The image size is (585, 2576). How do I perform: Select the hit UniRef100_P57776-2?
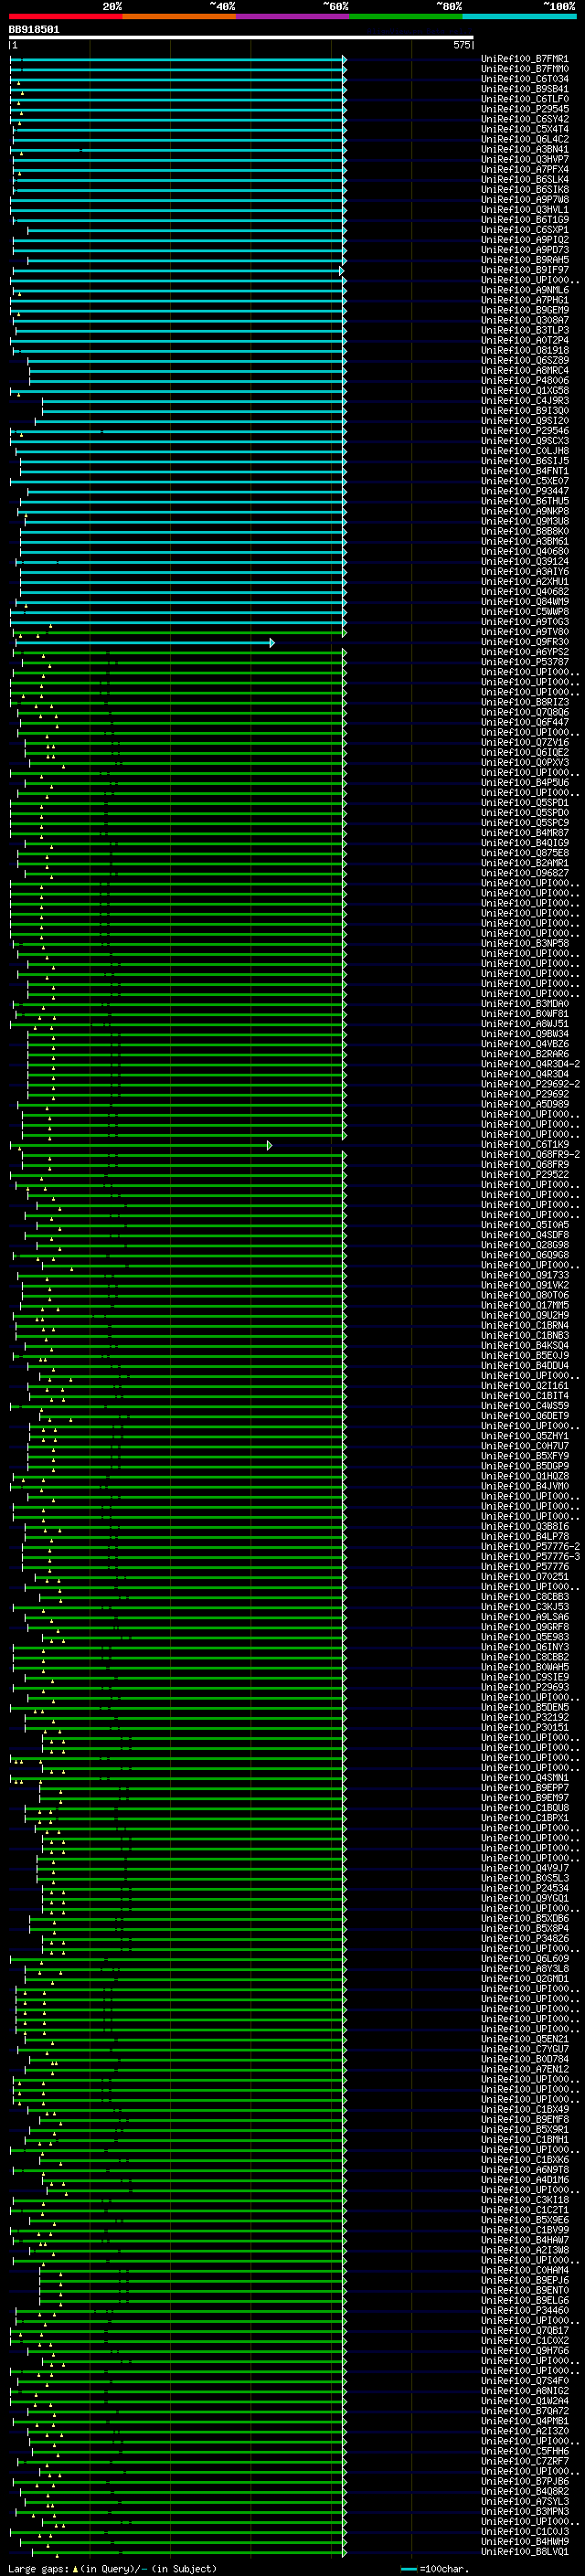[530, 1547]
